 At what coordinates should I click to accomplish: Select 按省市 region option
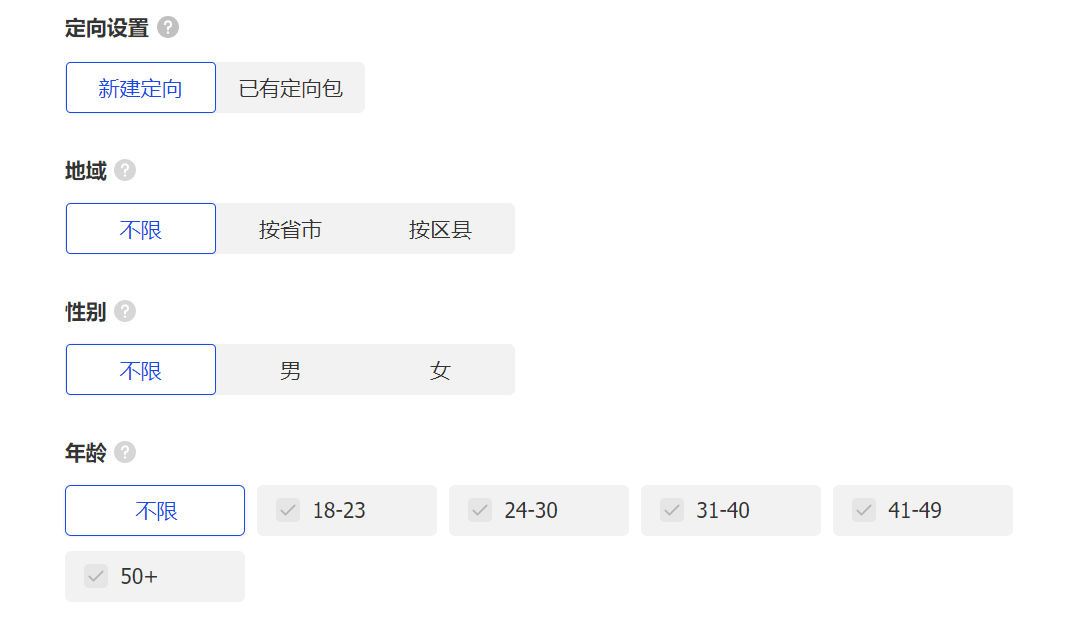290,229
